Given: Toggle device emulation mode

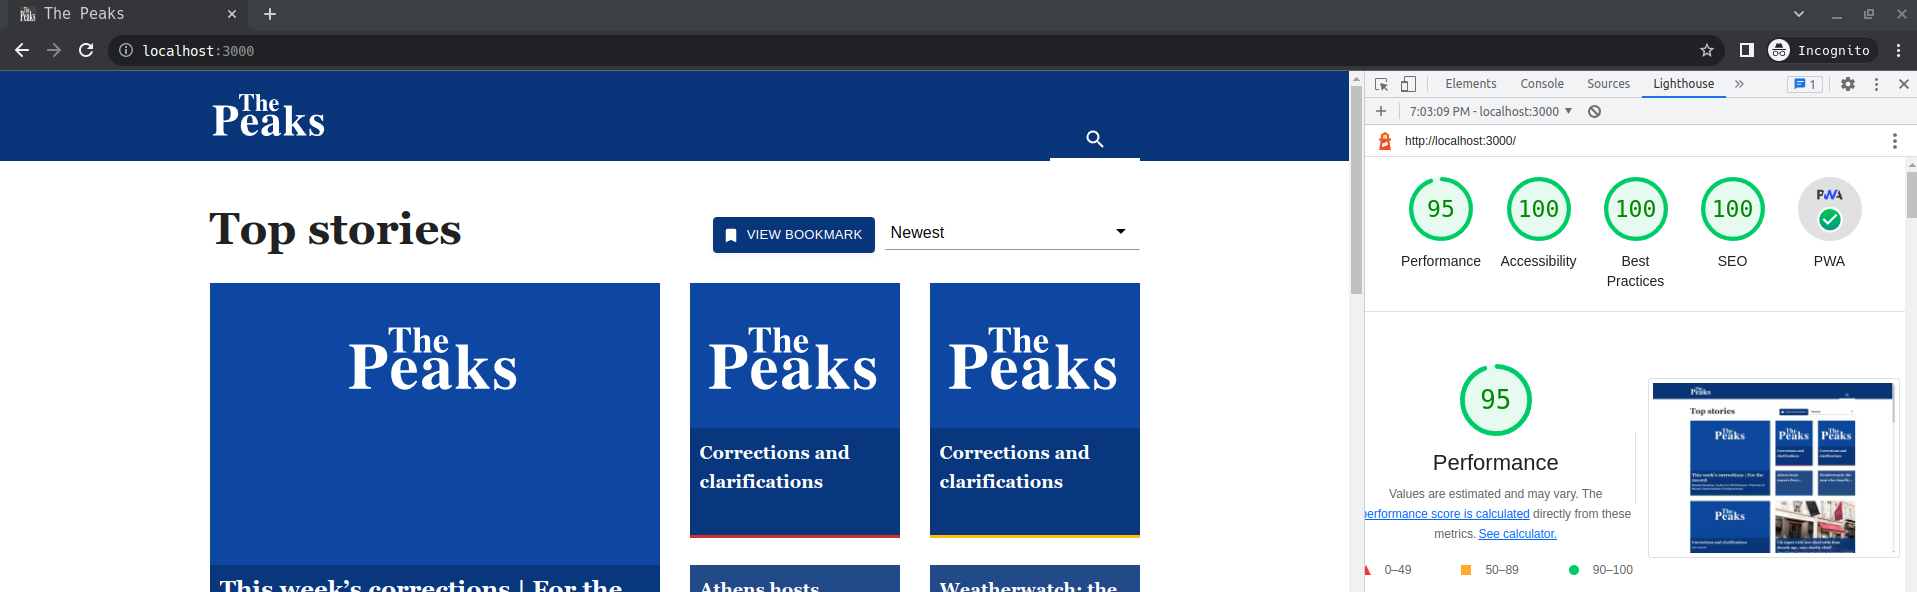Looking at the screenshot, I should pos(1409,84).
